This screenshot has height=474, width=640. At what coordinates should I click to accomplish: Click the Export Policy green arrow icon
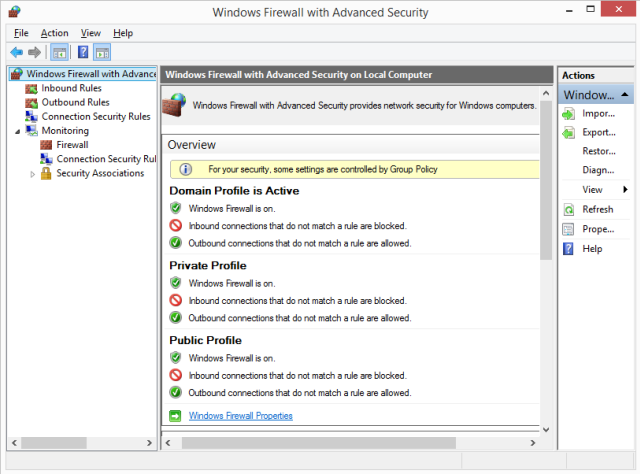click(569, 133)
